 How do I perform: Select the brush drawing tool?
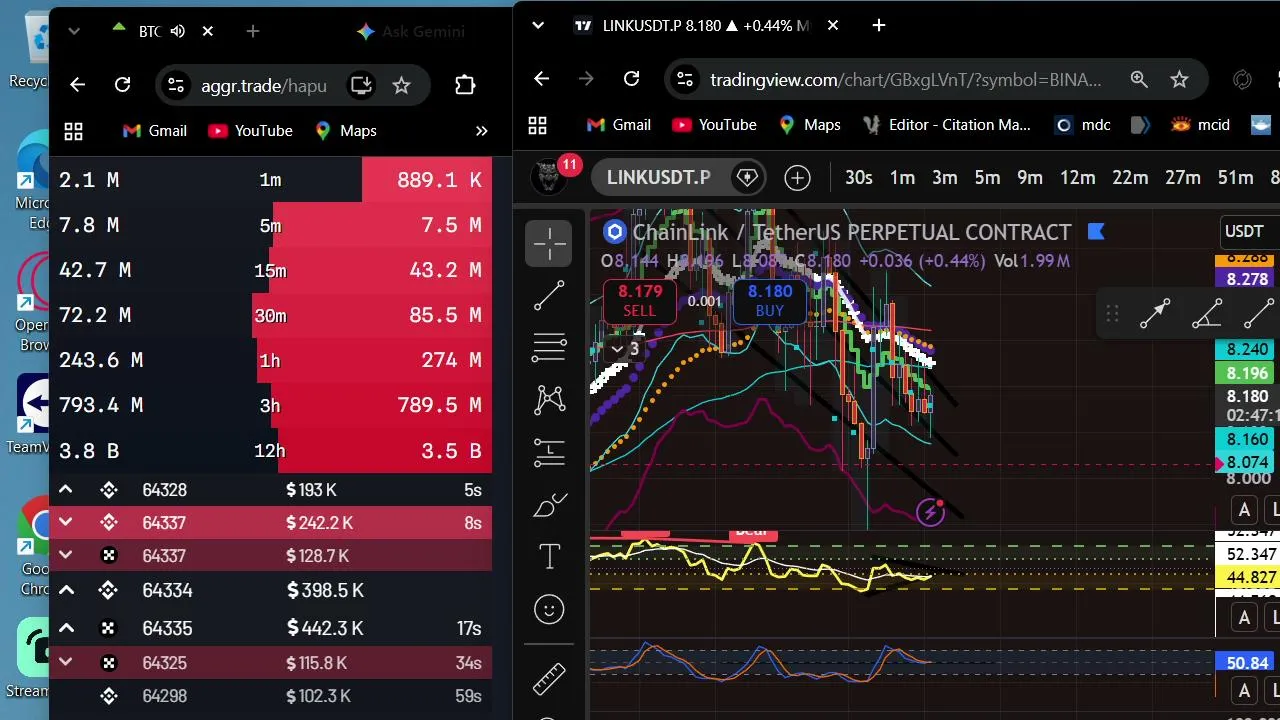point(550,505)
